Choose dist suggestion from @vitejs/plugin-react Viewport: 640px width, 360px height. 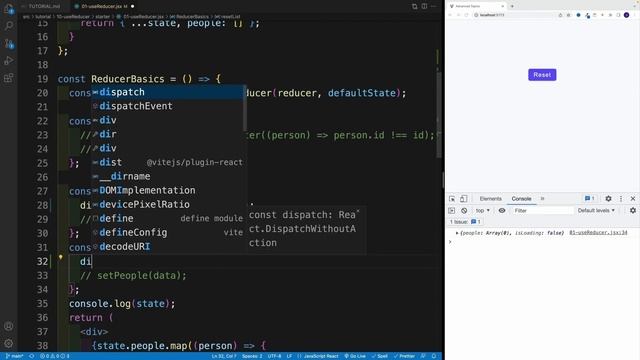tap(167, 162)
